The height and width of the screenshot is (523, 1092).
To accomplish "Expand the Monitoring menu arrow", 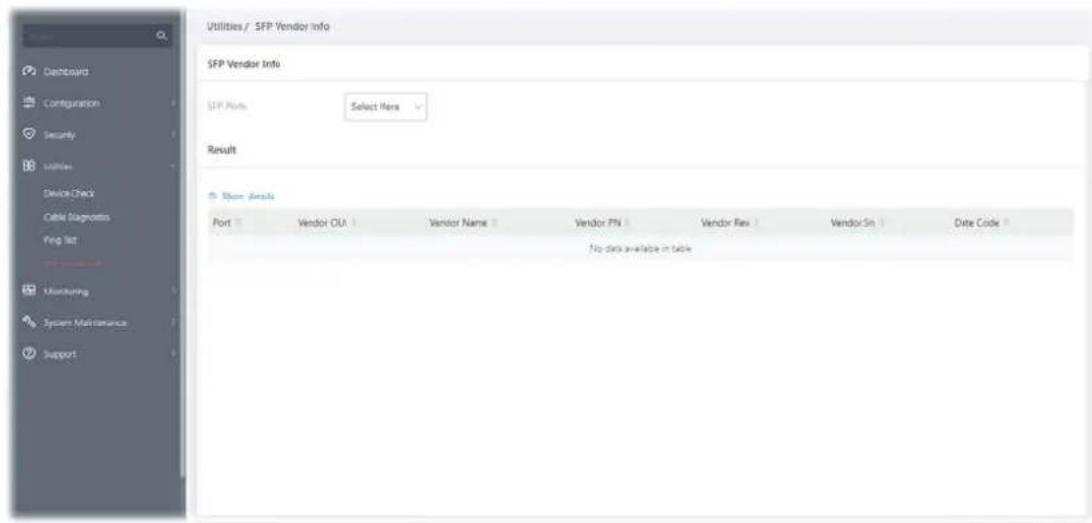I will [175, 292].
